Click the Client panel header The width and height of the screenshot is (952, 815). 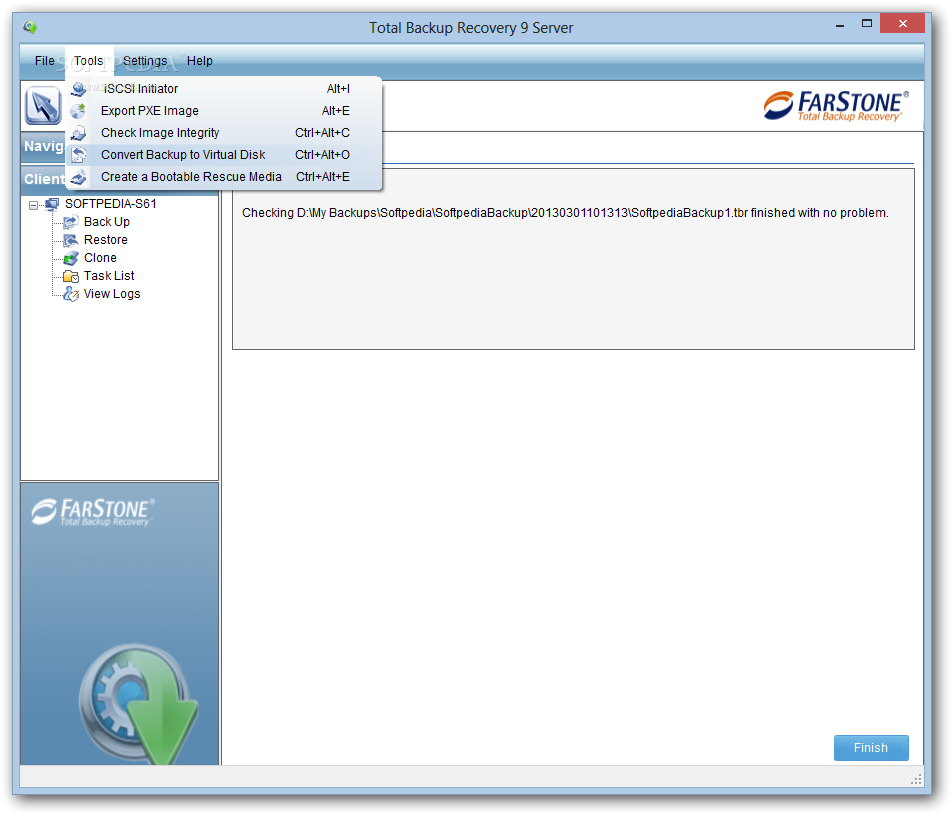point(44,180)
